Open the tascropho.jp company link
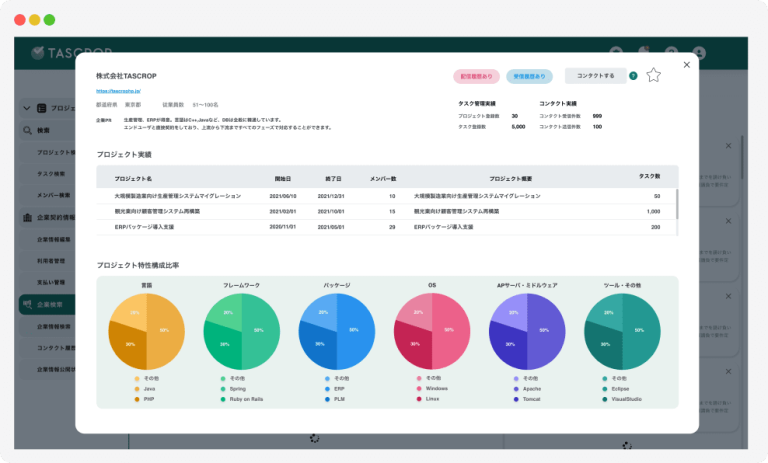This screenshot has width=768, height=463. [119, 91]
